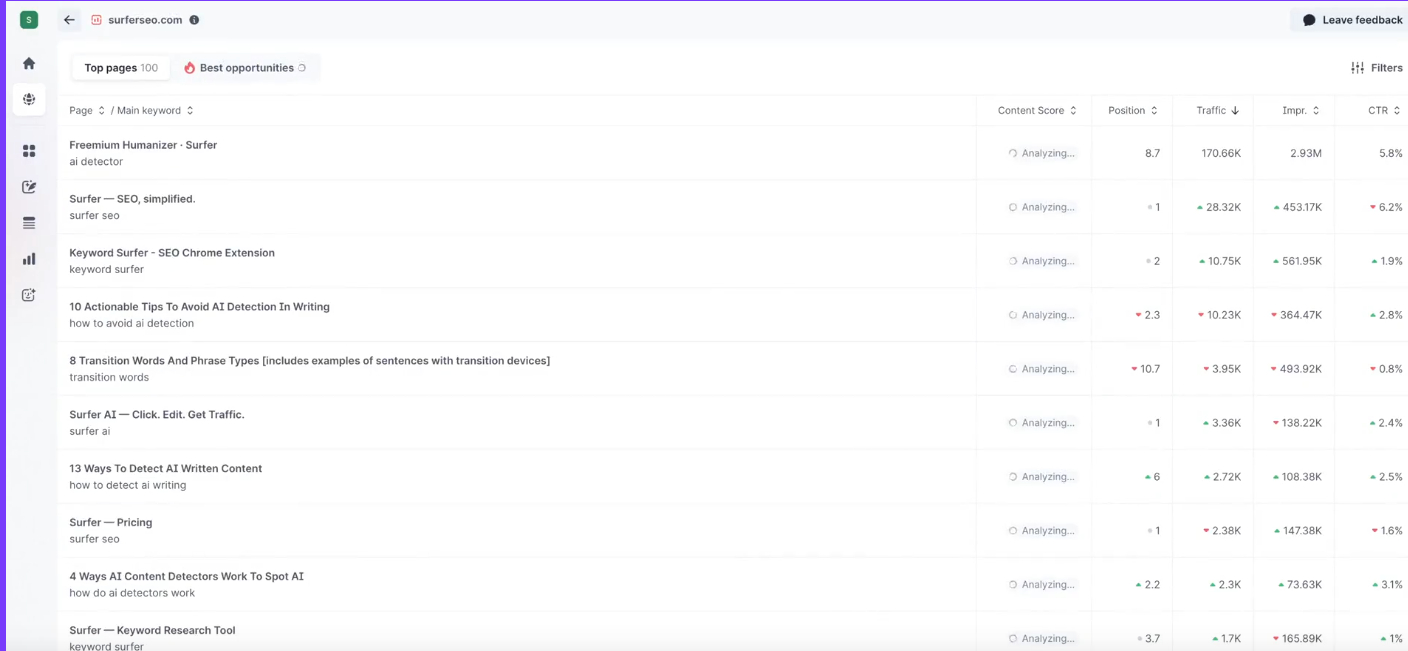Click the 147.38K impressions value
Image resolution: width=1408 pixels, height=651 pixels.
pyautogui.click(x=1302, y=532)
